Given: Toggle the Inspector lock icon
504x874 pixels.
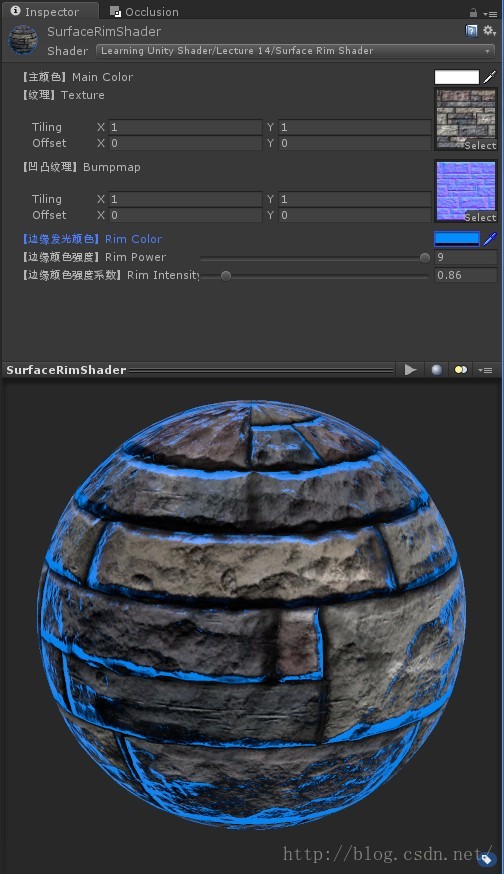Looking at the screenshot, I should point(473,12).
